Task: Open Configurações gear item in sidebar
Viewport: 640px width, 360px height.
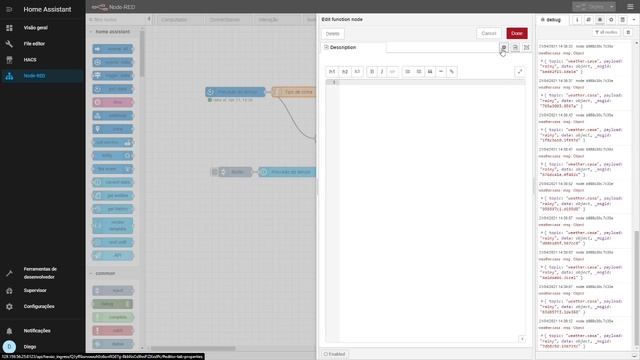Action: click(42, 307)
